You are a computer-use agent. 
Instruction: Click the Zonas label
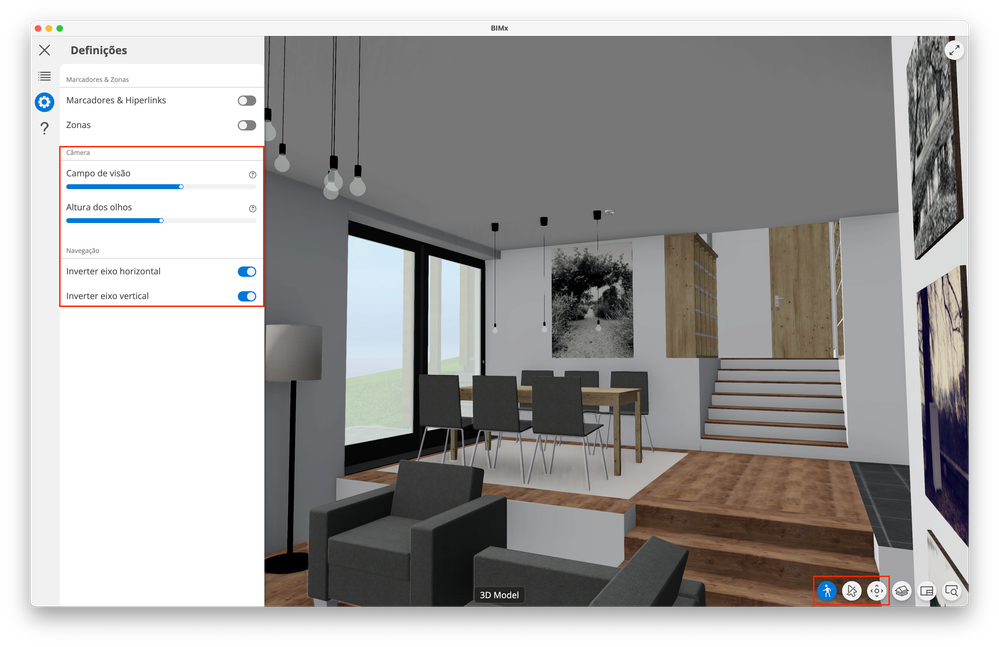[x=78, y=125]
